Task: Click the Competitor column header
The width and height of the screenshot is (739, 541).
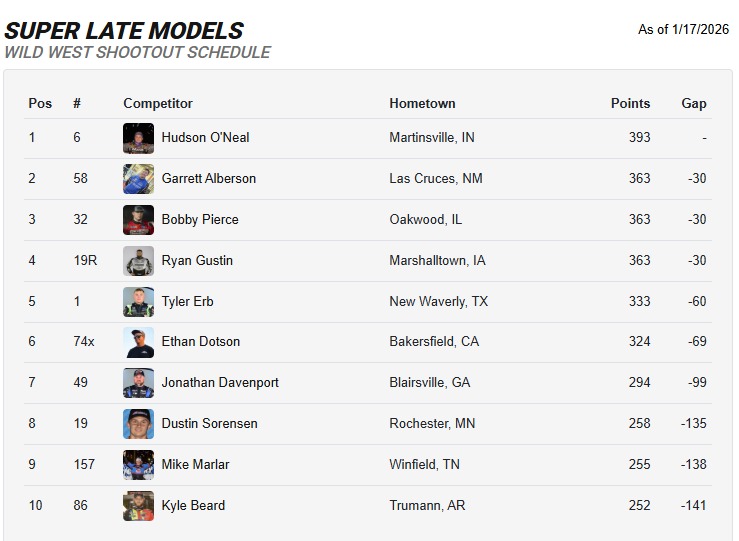Action: [x=158, y=104]
